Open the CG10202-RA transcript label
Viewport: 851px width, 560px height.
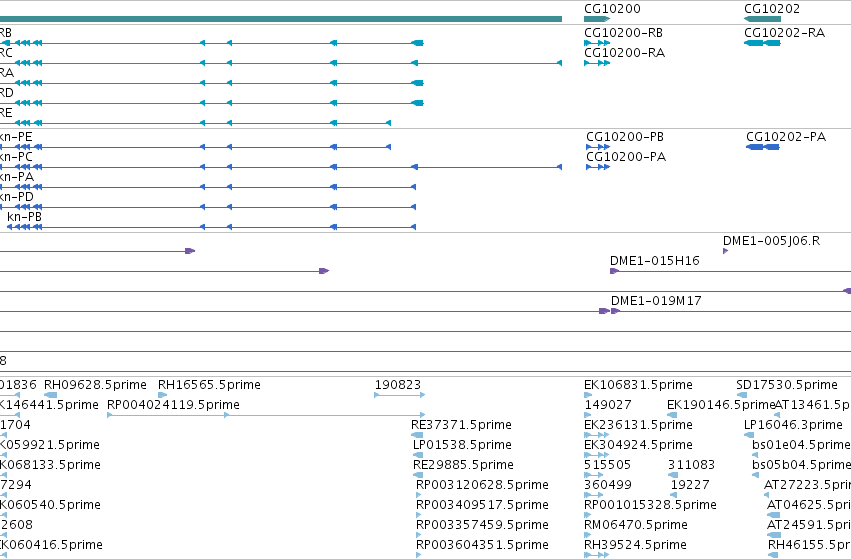784,33
